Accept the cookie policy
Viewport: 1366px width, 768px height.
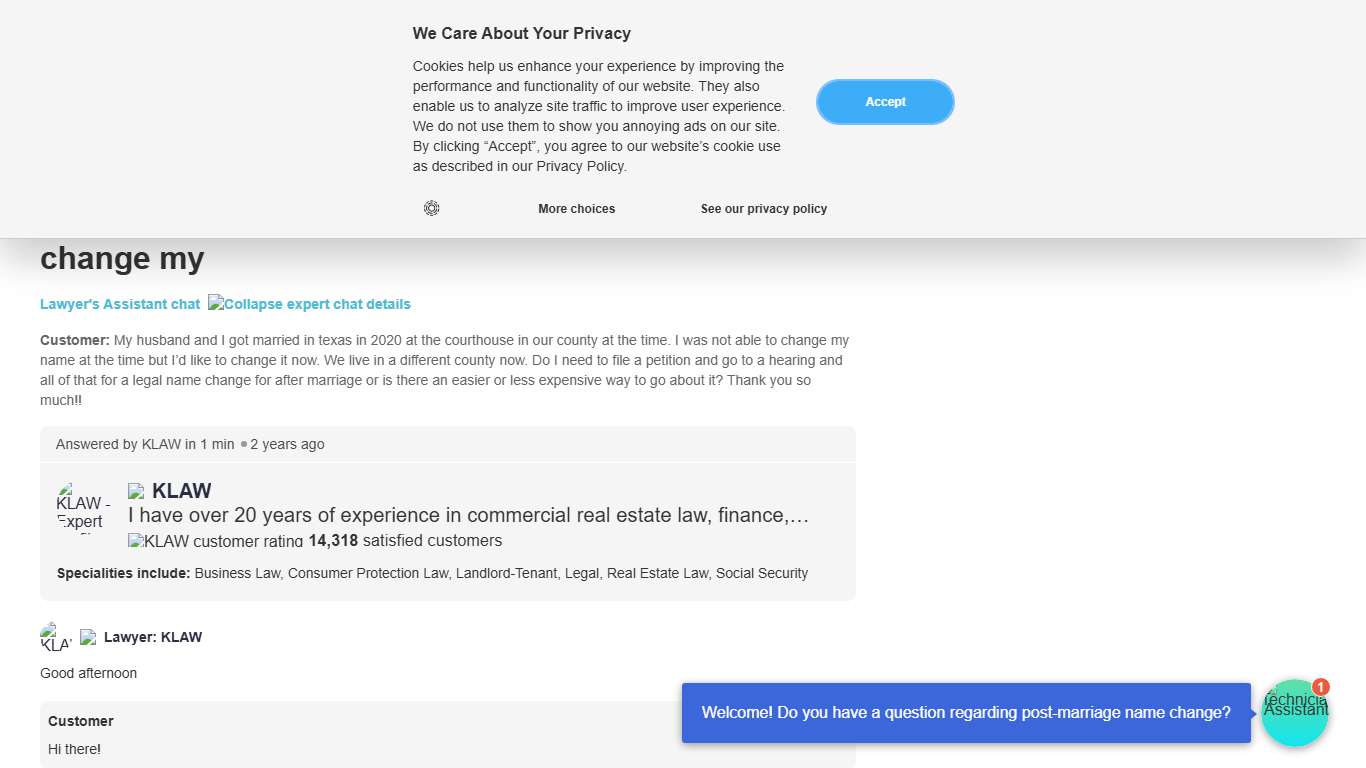885,102
